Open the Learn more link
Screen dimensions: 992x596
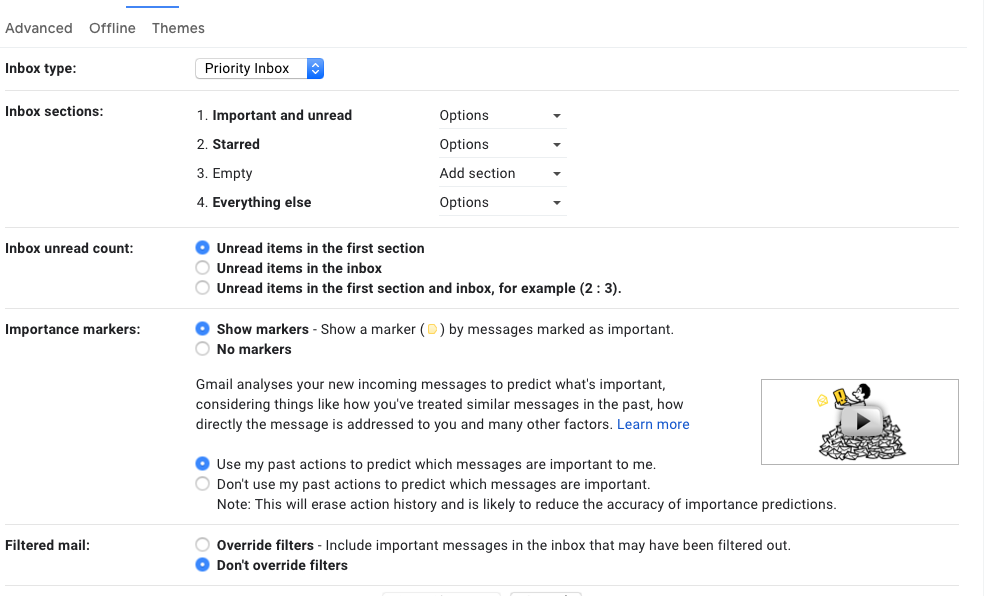point(653,424)
